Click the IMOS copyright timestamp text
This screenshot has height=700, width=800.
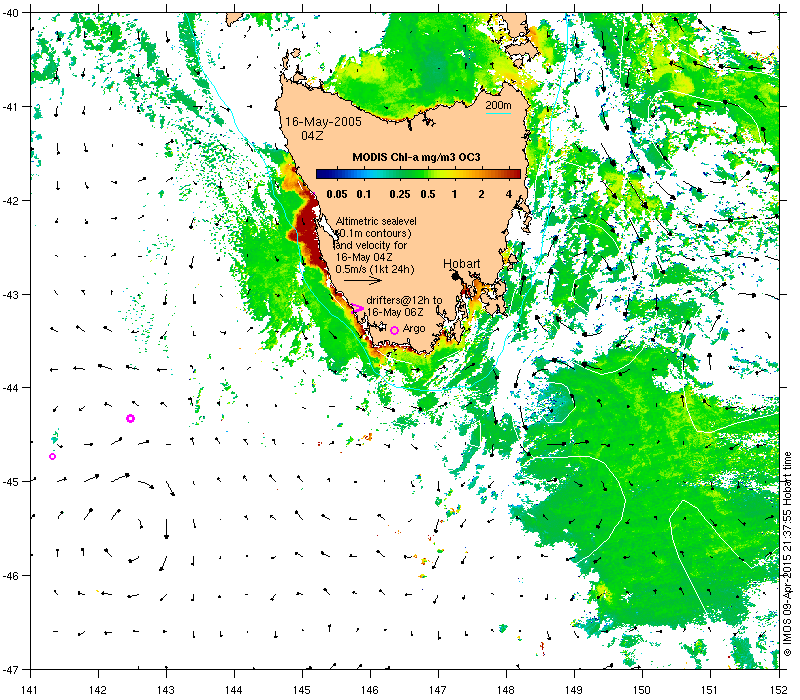(x=787, y=555)
